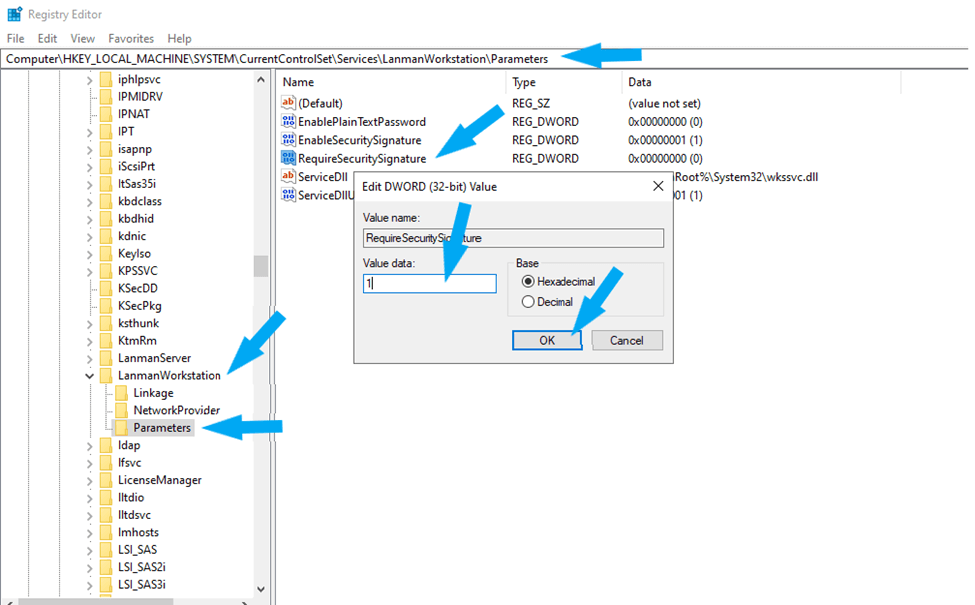
Task: Click the isapnp folder icon
Action: tap(106, 149)
